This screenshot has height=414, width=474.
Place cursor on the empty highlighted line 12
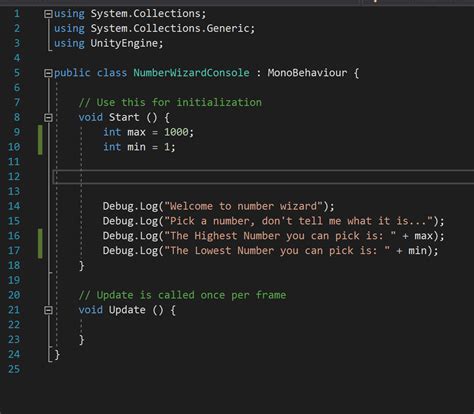(263, 177)
